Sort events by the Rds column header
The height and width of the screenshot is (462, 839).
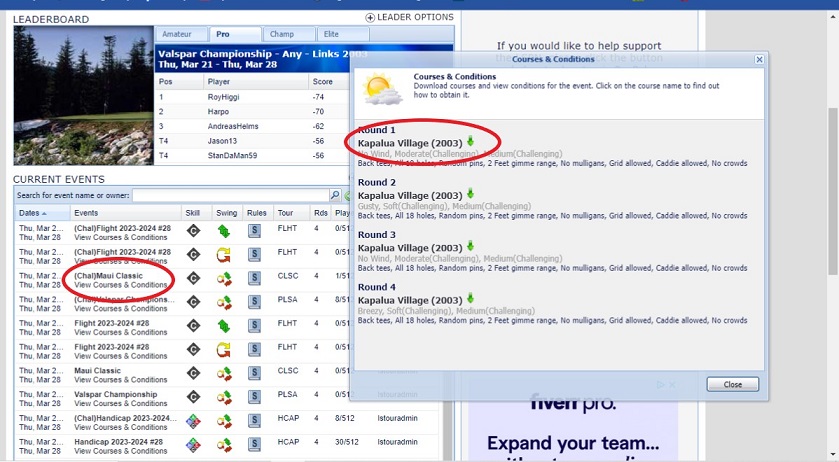click(x=321, y=213)
